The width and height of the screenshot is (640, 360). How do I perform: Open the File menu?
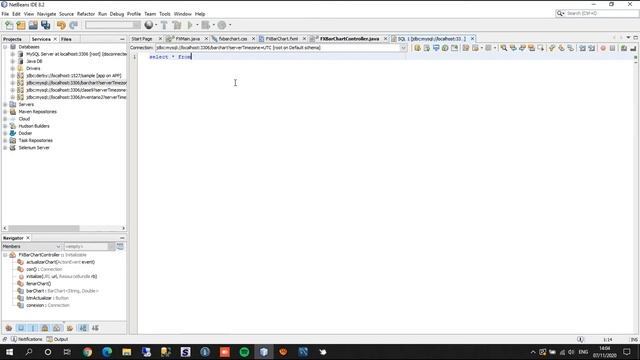5,14
